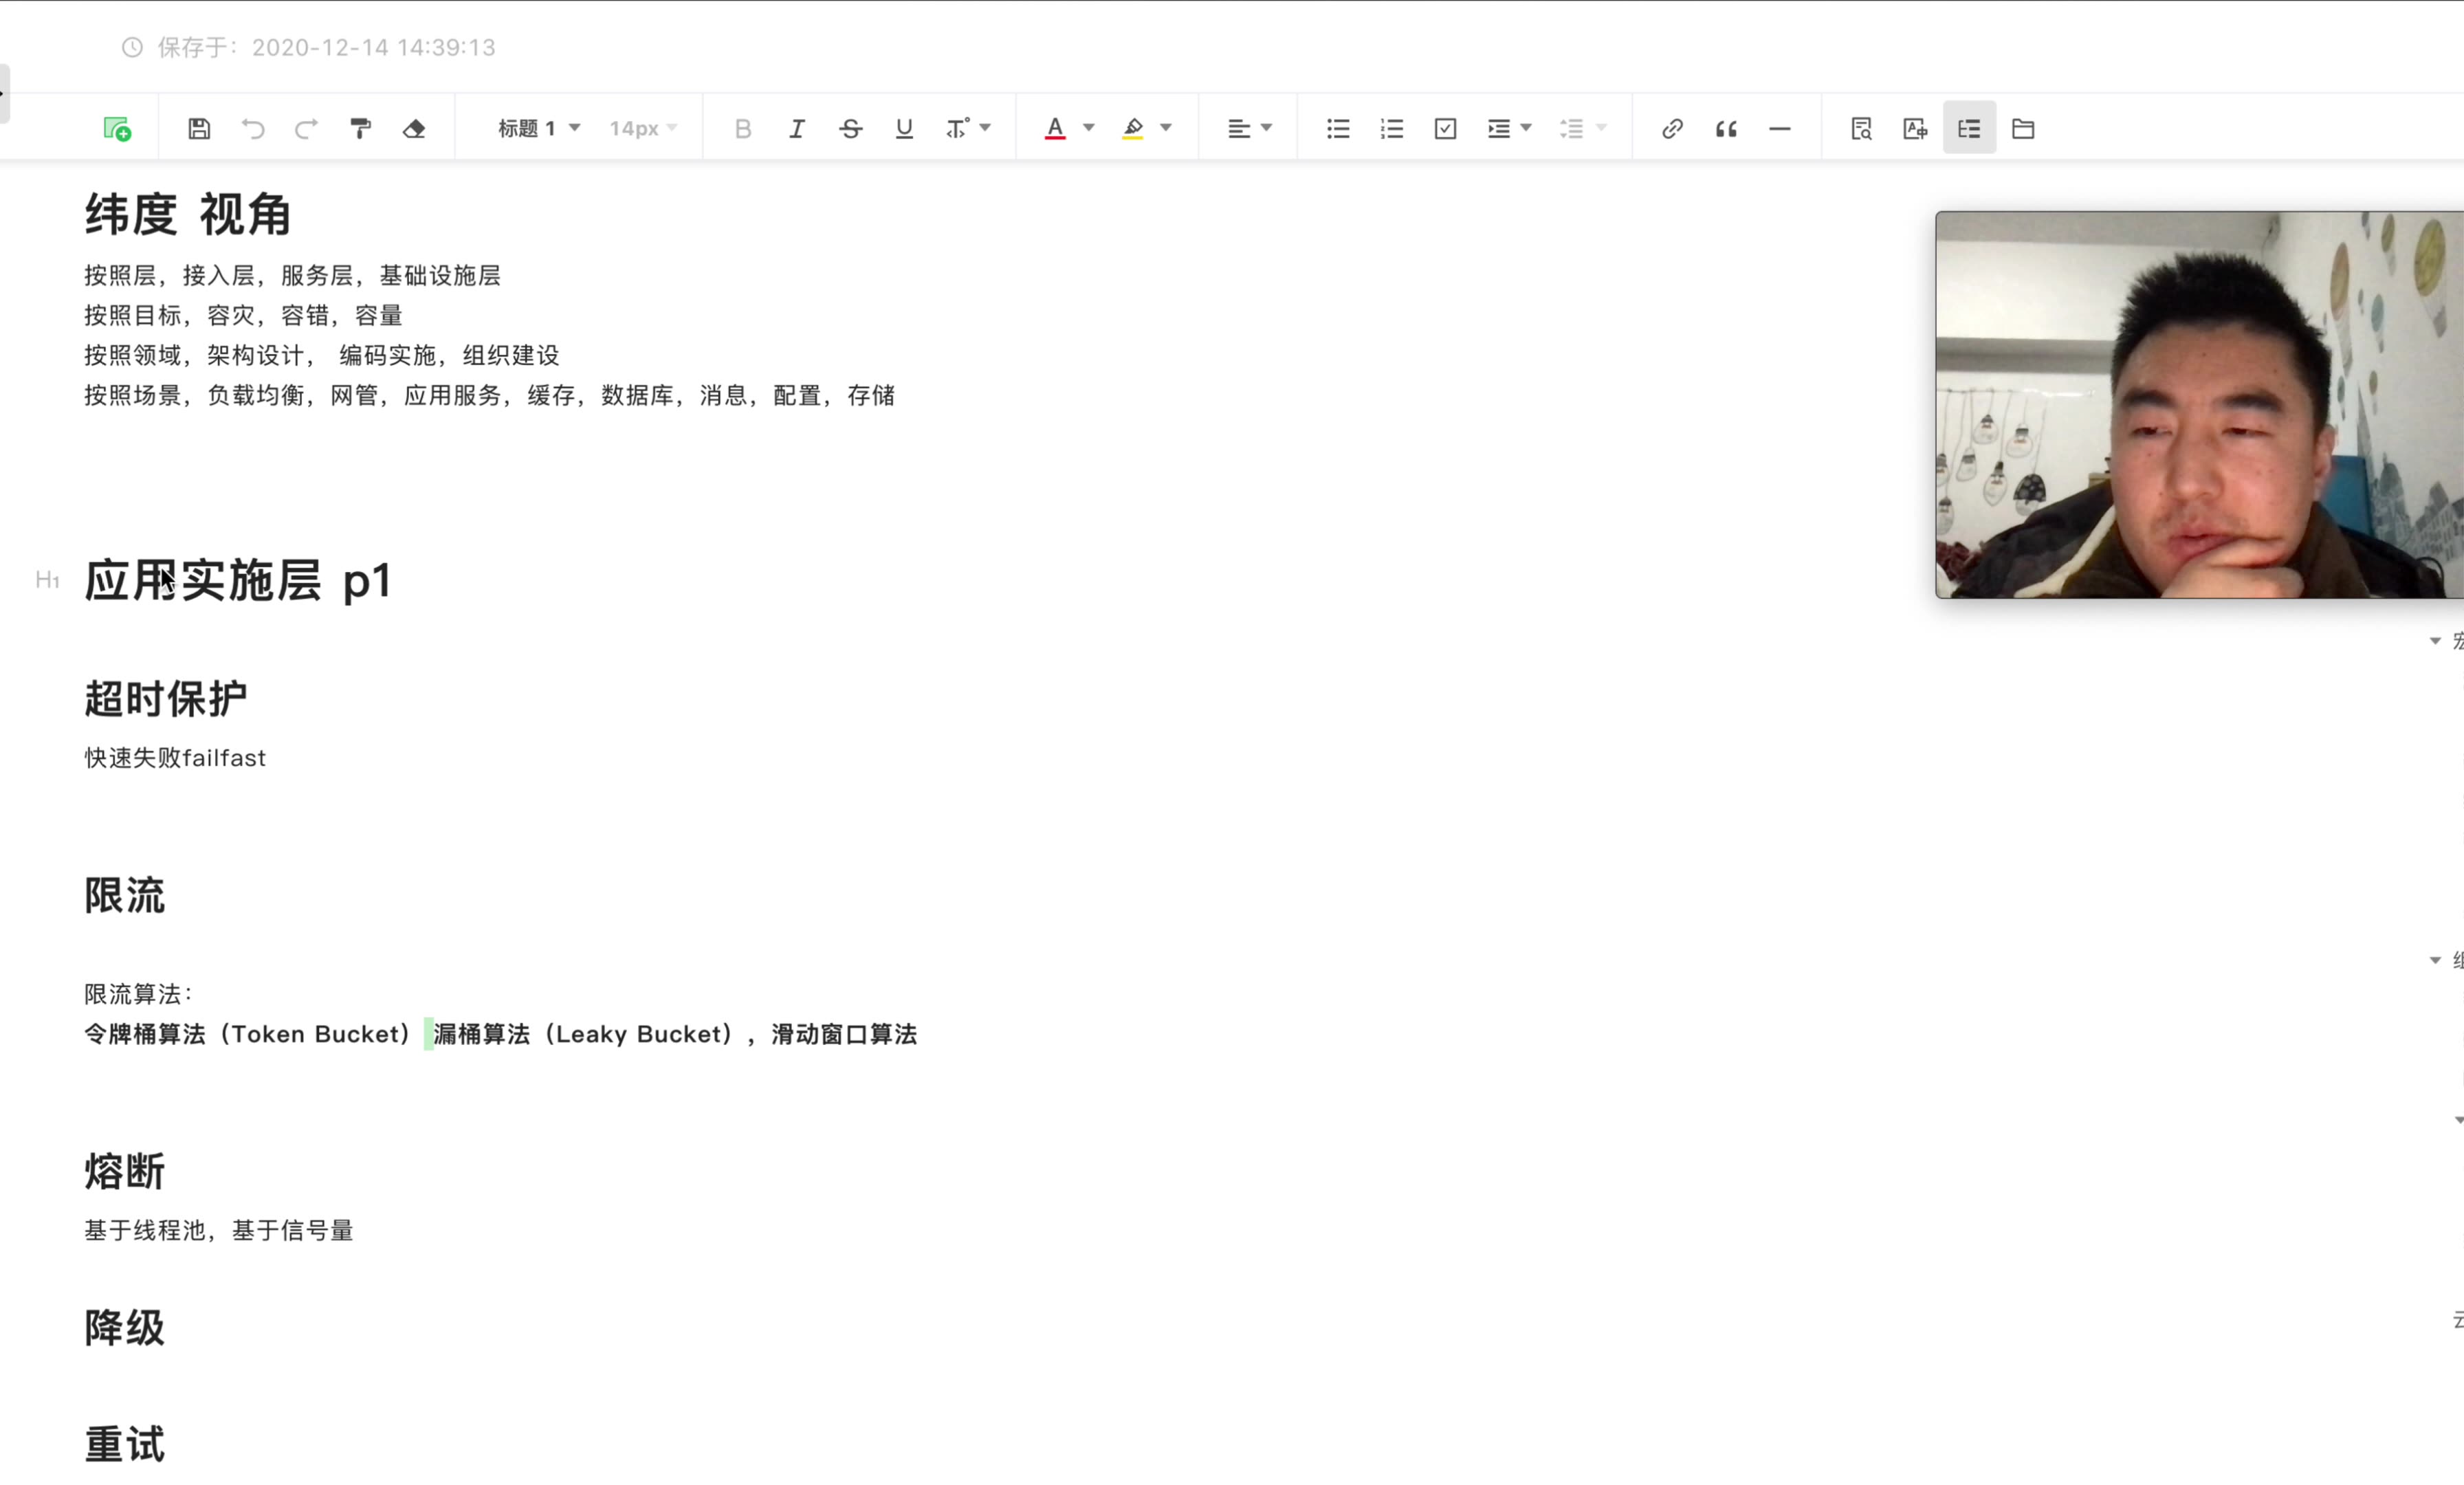The height and width of the screenshot is (1485, 2464).
Task: Toggle italic formatting
Action: click(x=796, y=129)
